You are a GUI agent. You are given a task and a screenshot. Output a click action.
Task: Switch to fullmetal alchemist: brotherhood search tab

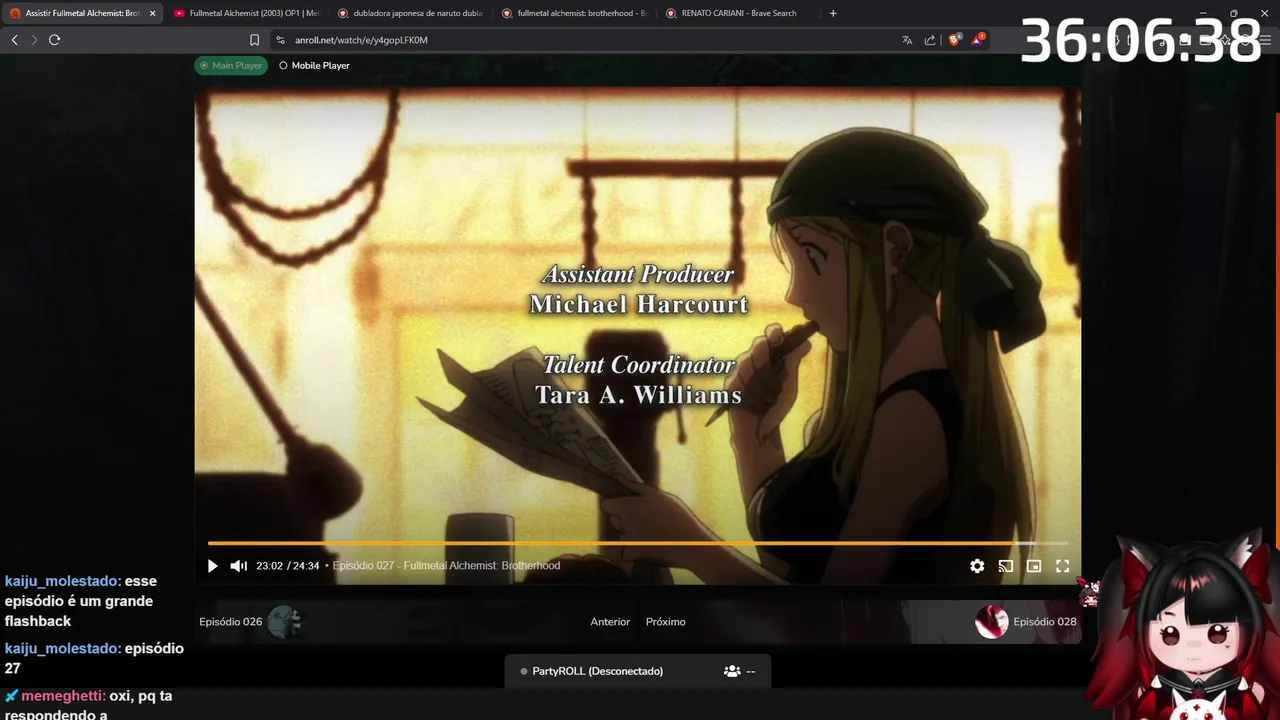coord(574,13)
